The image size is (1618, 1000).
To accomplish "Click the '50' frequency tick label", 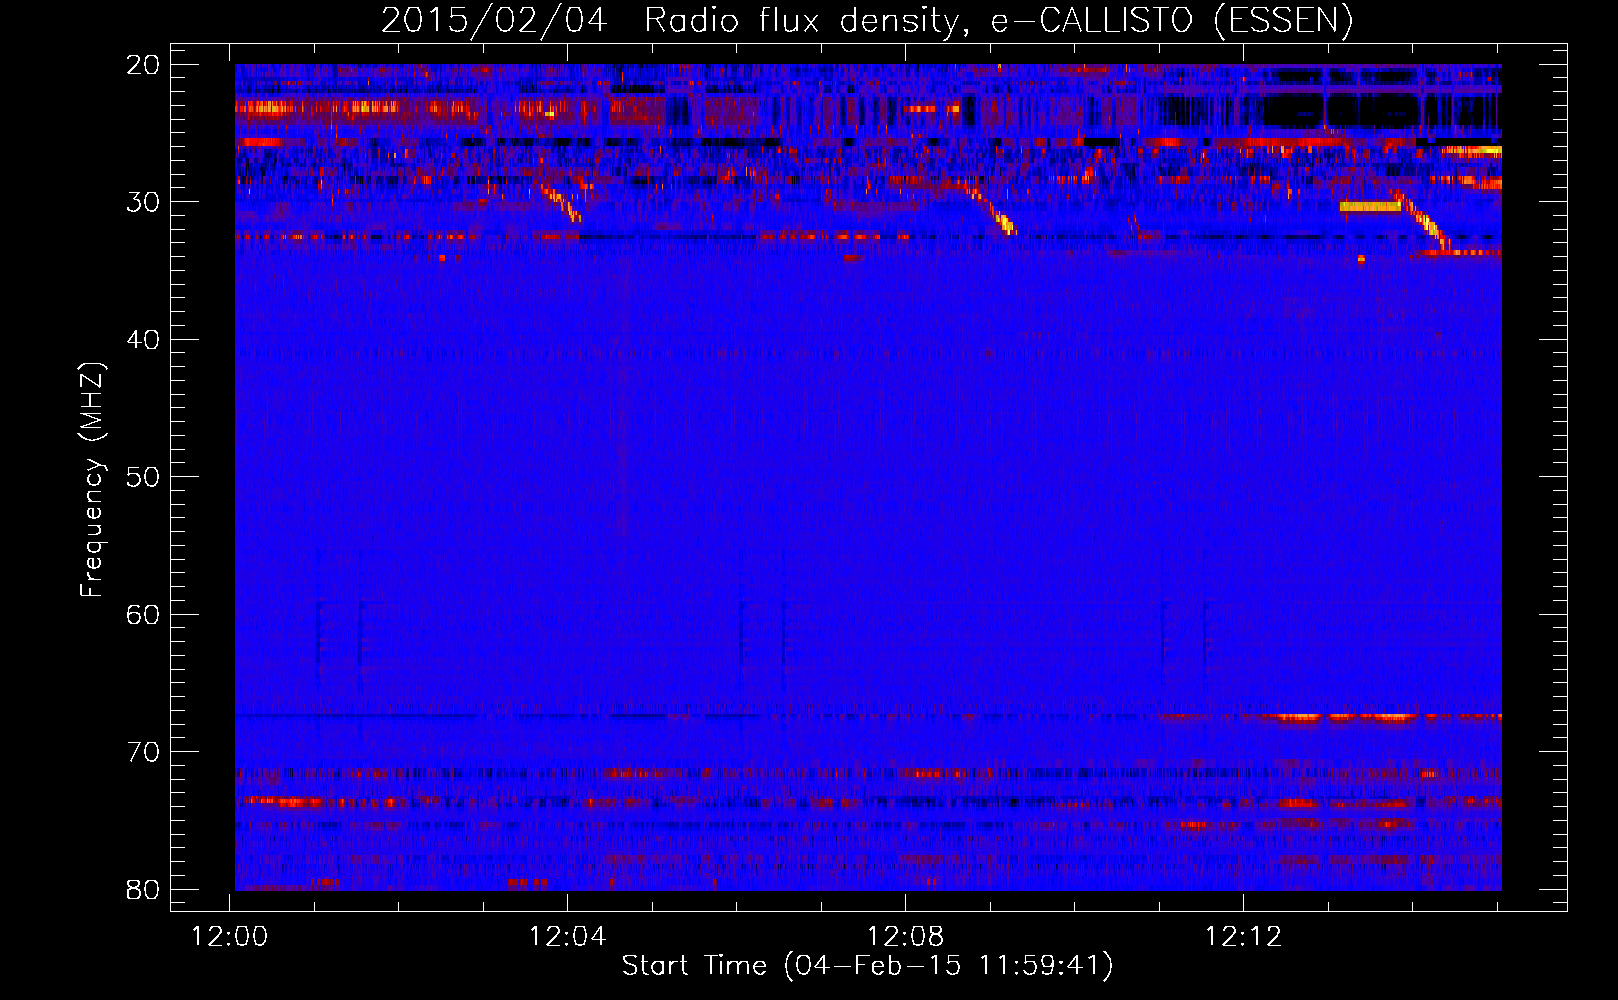I will 144,477.
